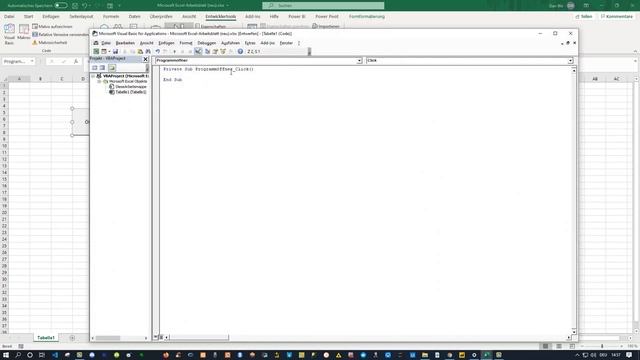Click the code window vertical scrollbar down arrow
The image size is (640, 360).
574,332
